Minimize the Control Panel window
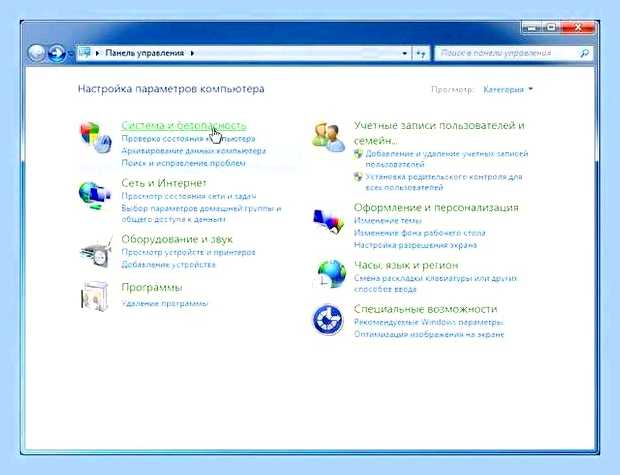This screenshot has width=620, height=475. (x=531, y=28)
